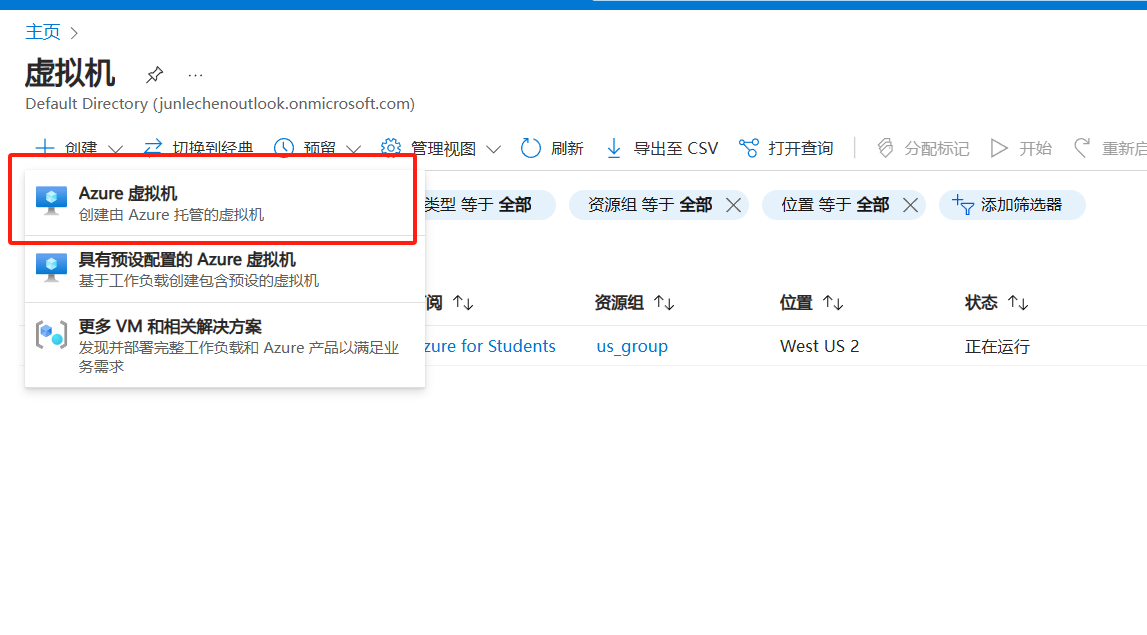Go to 主页 breadcrumb link
Viewport: 1147px width, 635px height.
point(42,32)
